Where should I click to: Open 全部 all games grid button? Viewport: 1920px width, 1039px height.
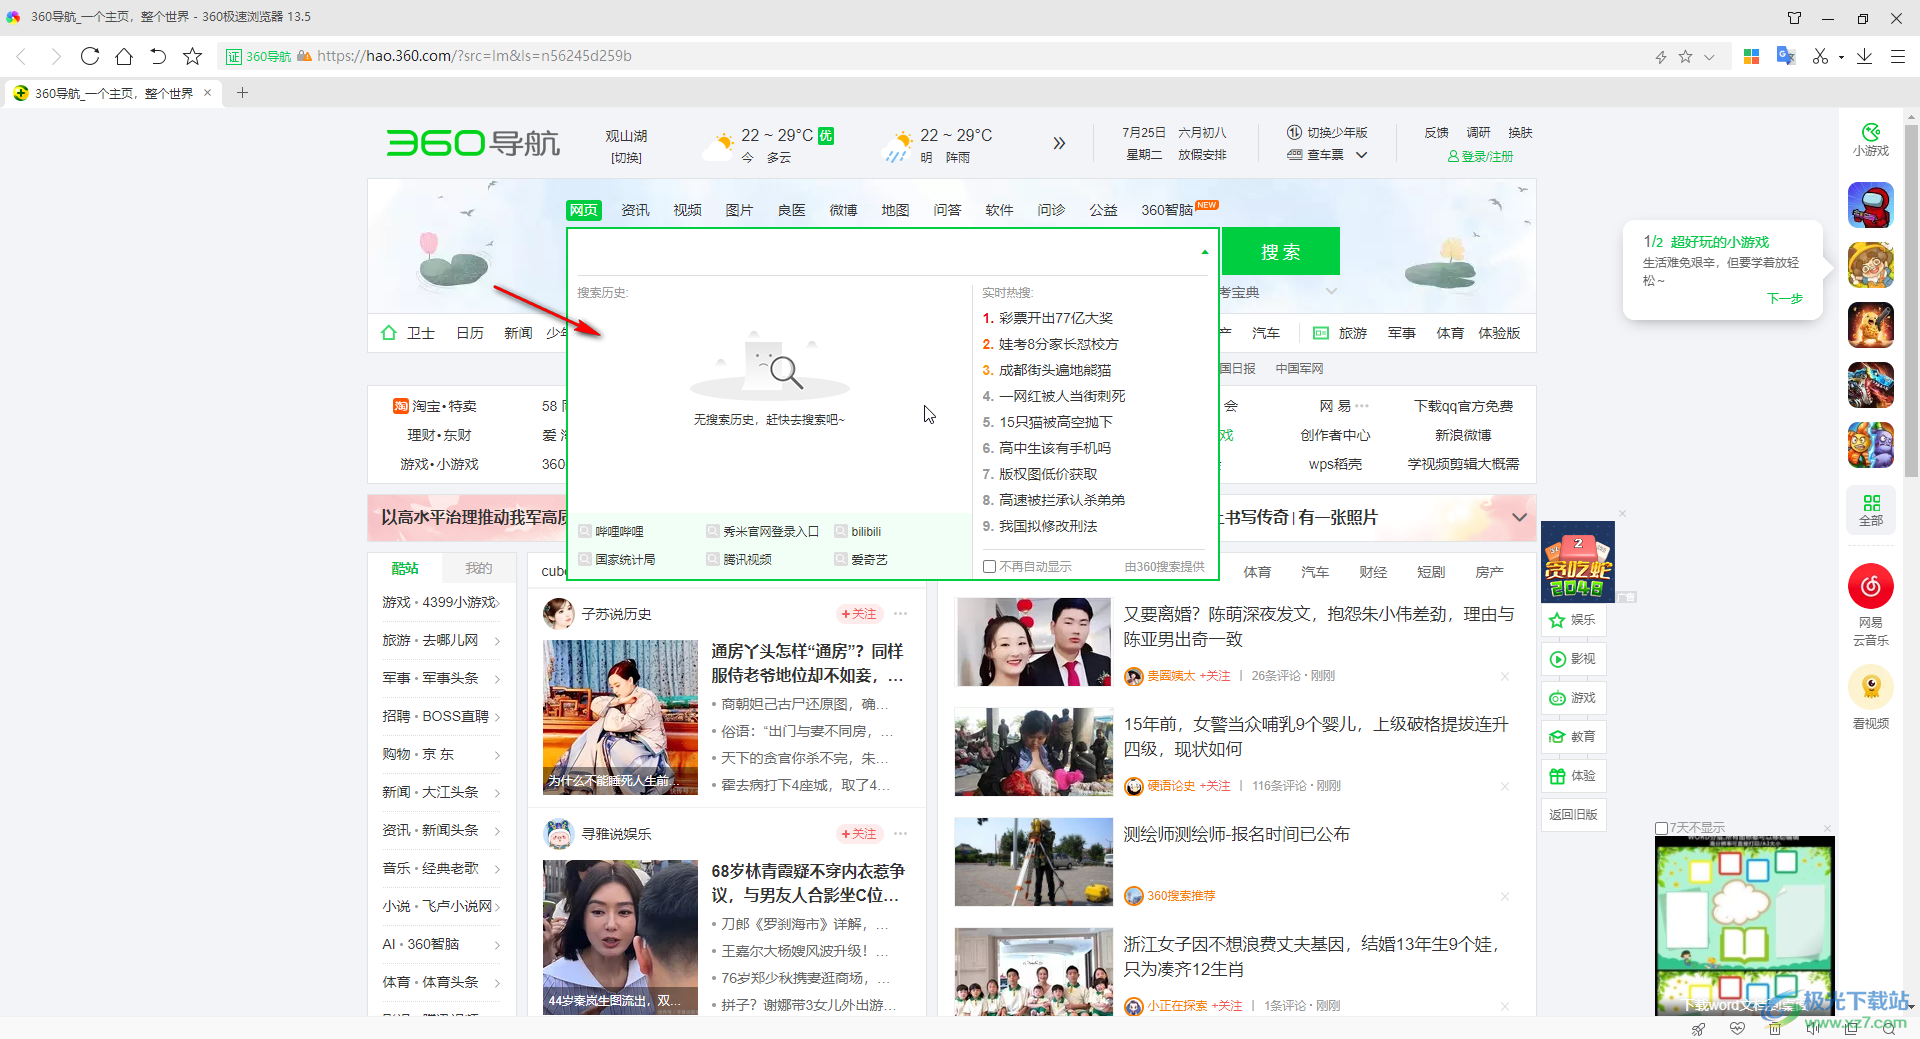(1871, 510)
